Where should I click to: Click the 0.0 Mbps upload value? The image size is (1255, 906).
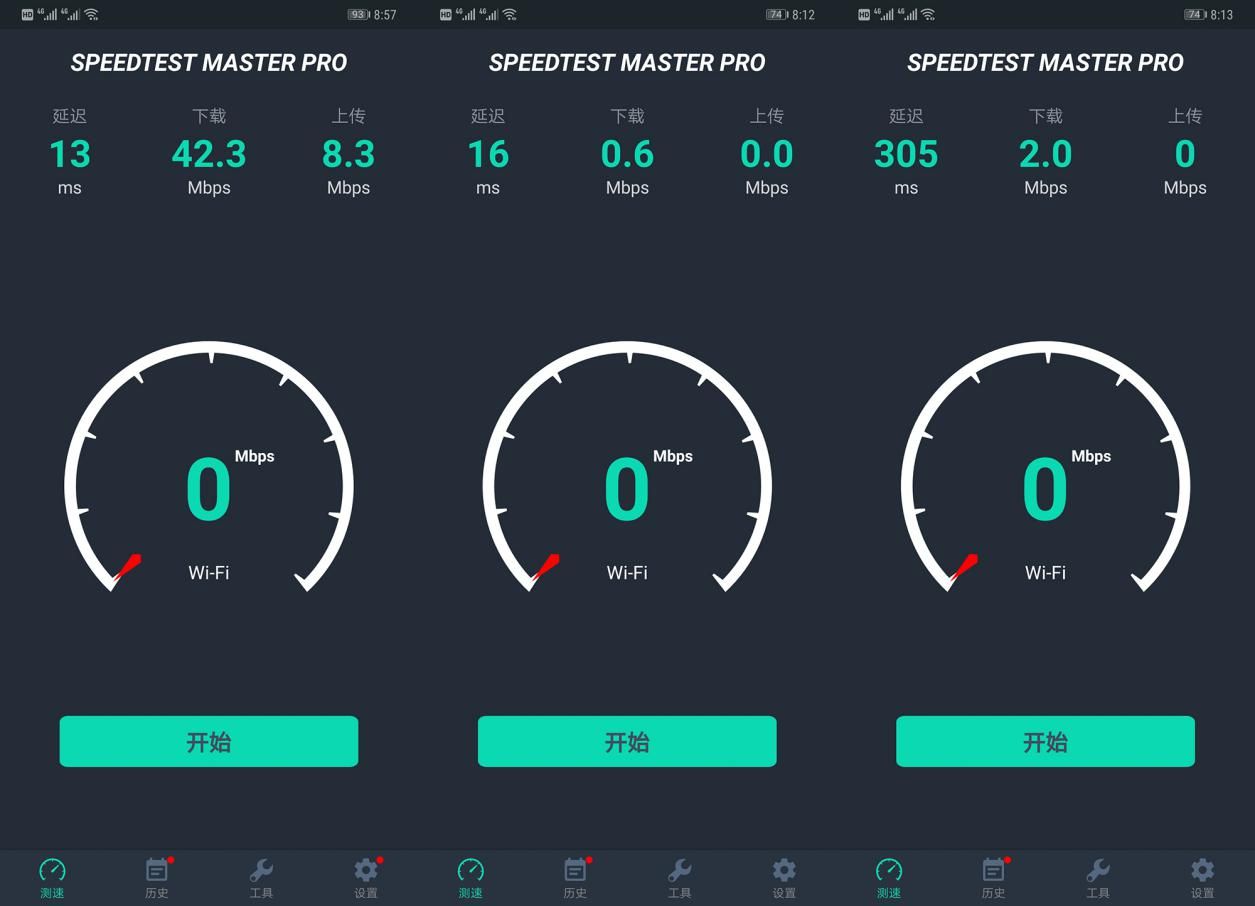[767, 154]
